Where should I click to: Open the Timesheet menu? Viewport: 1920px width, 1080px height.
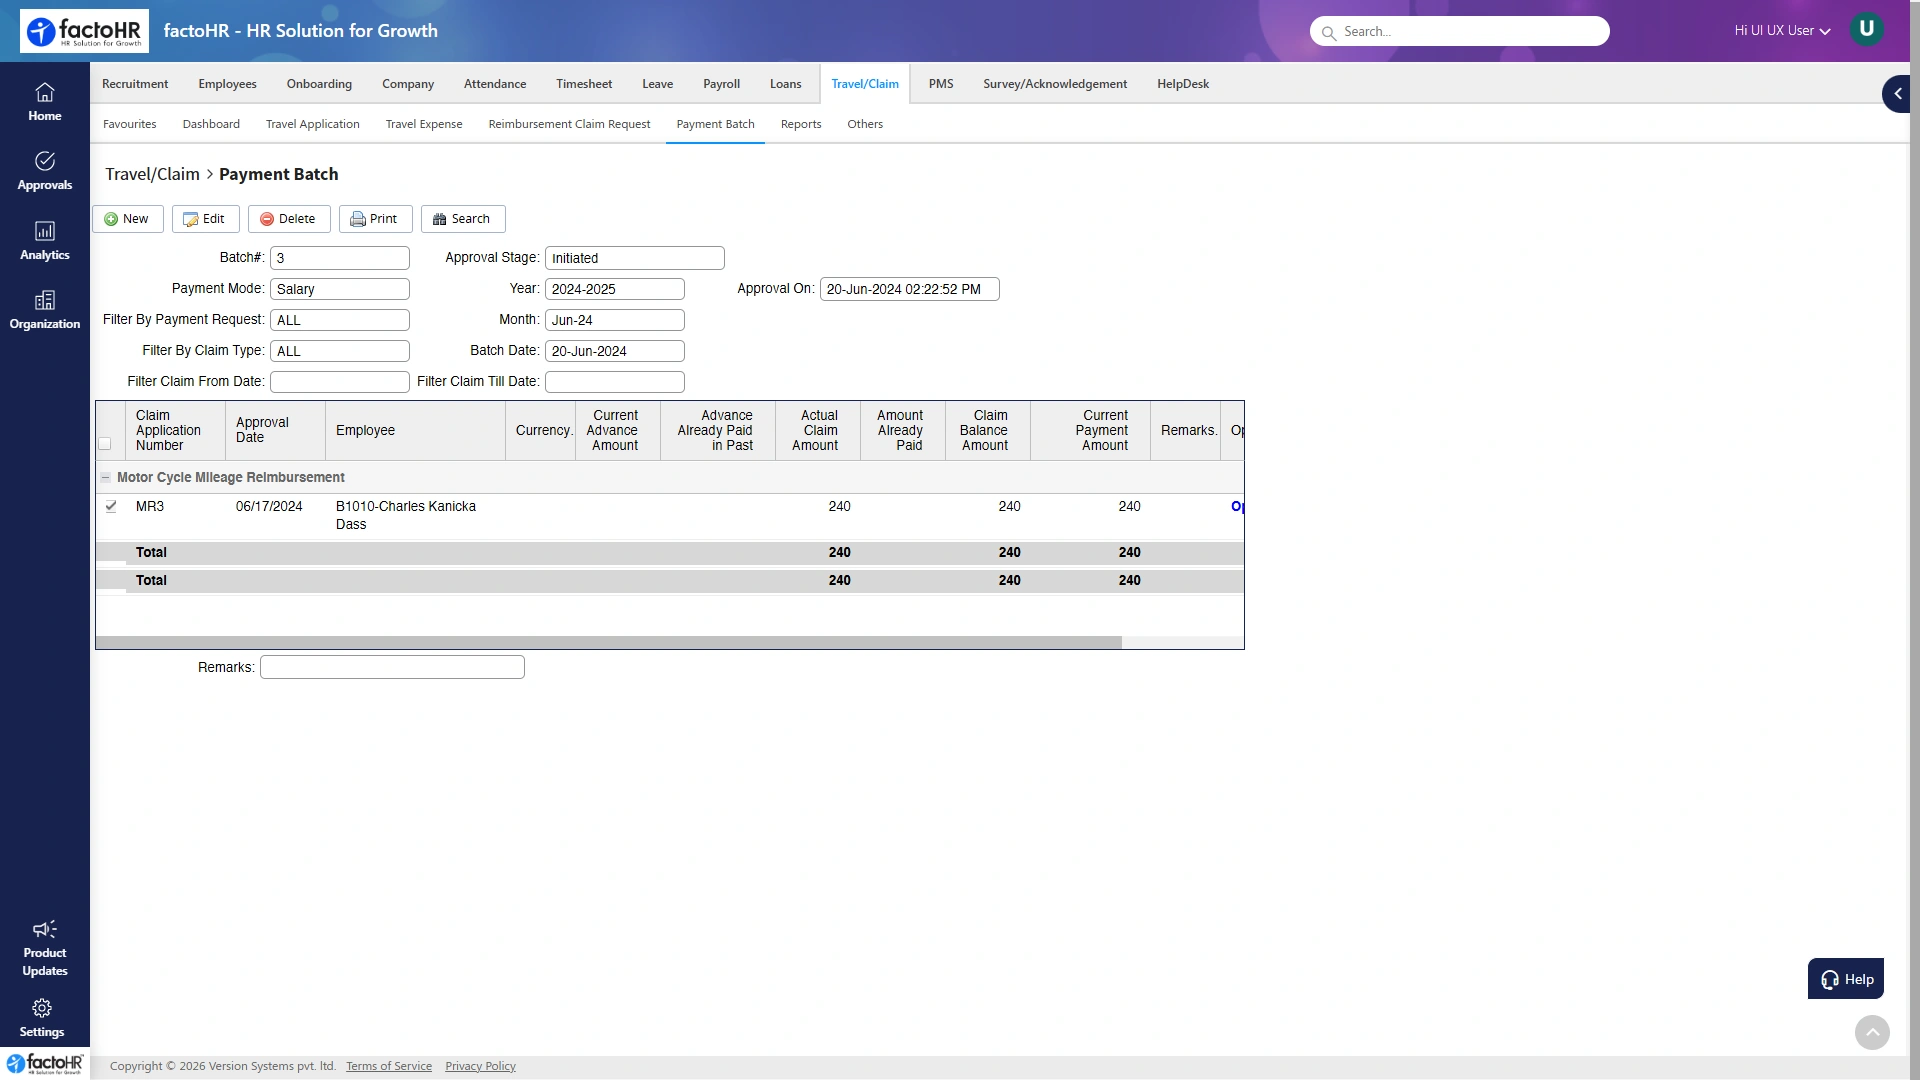point(584,84)
